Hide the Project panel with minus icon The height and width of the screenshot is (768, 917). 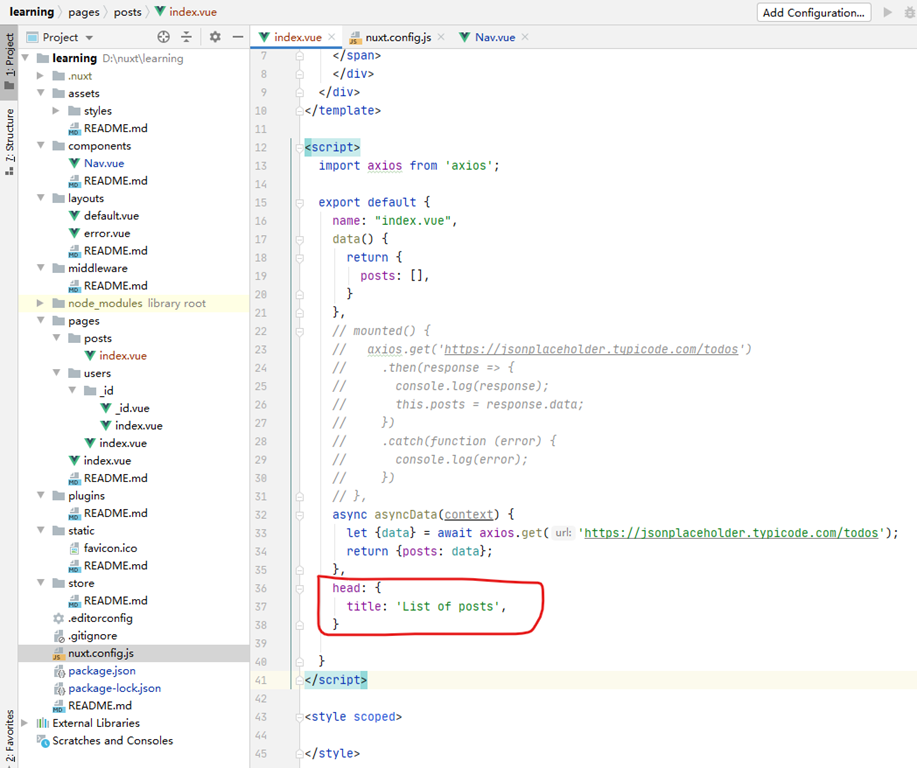[x=237, y=37]
